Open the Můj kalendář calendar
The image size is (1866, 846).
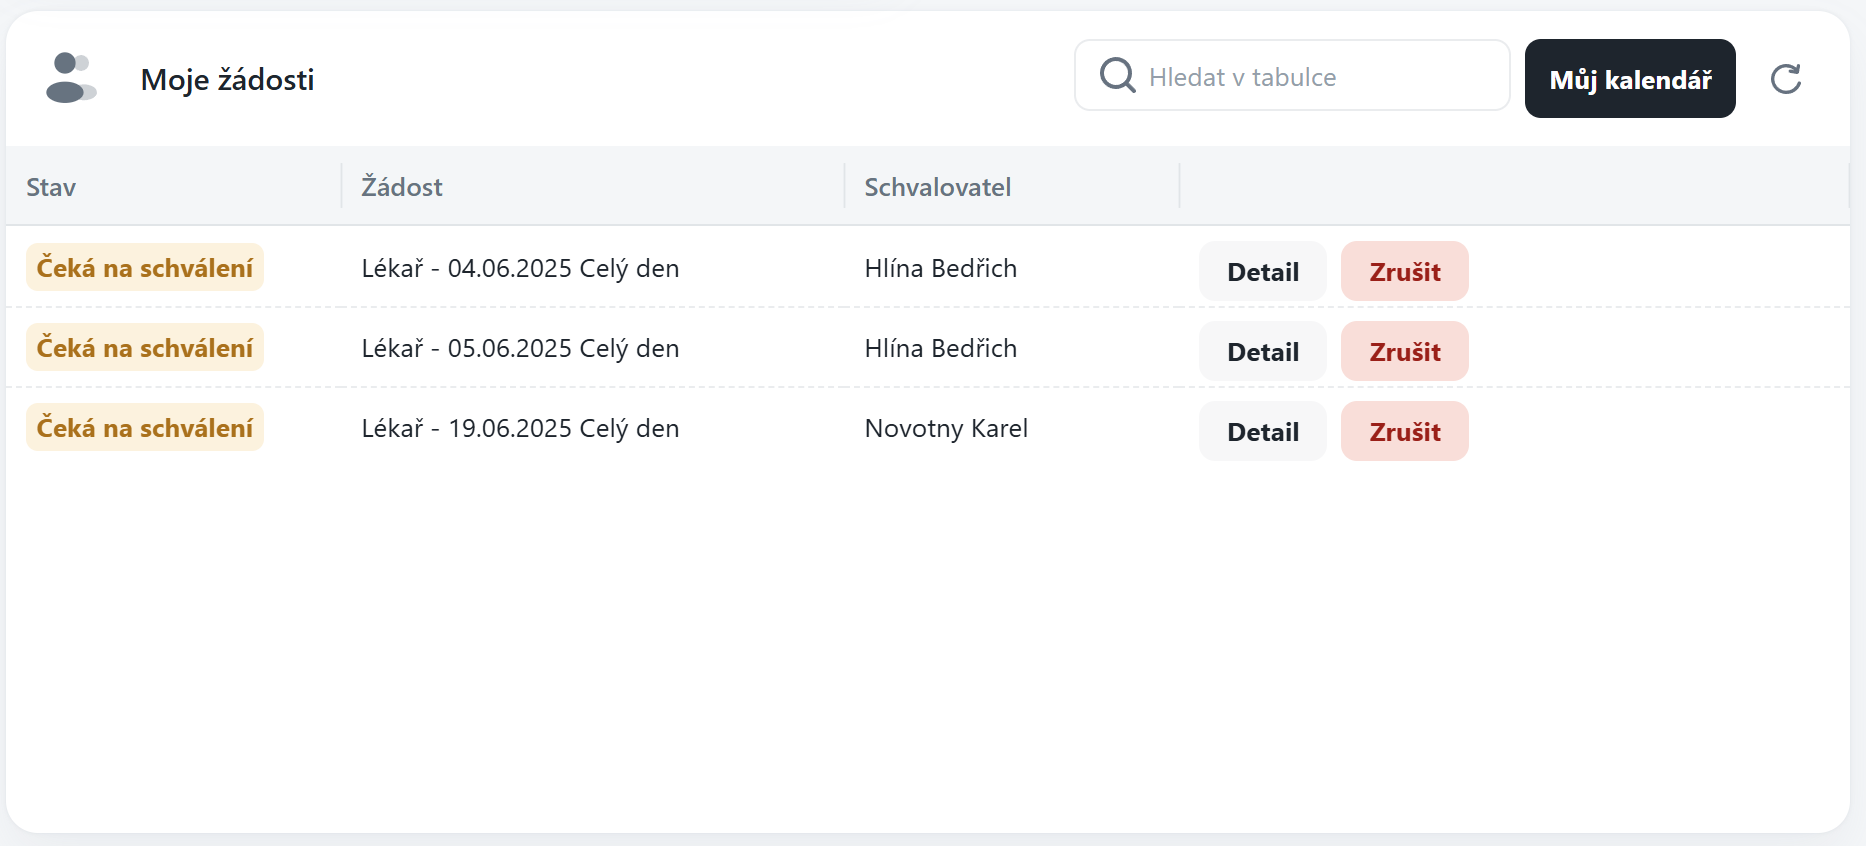1629,79
